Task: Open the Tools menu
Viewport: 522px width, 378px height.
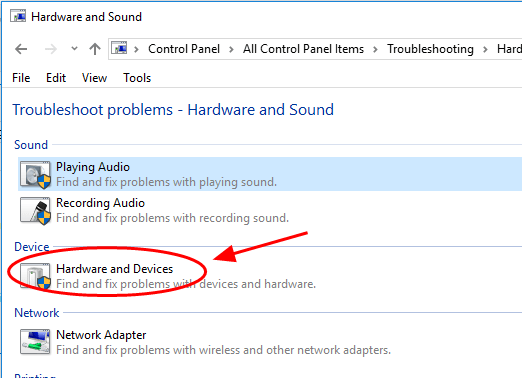Action: coord(137,78)
